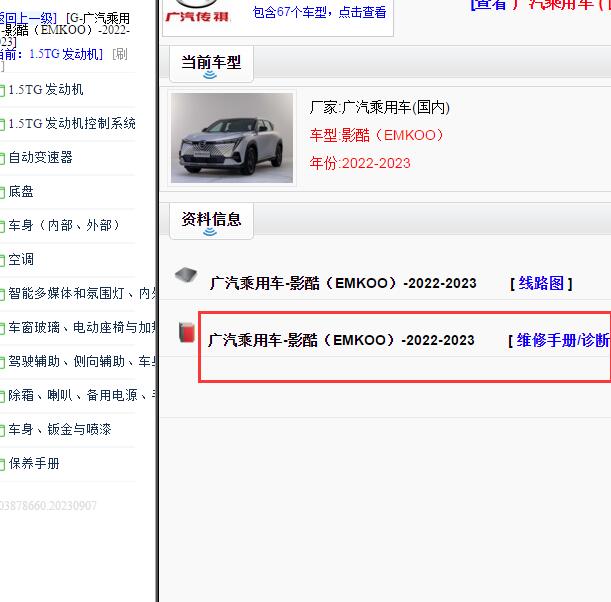Image resolution: width=611 pixels, height=602 pixels.
Task: Open the 线路图 link
Action: tap(541, 283)
